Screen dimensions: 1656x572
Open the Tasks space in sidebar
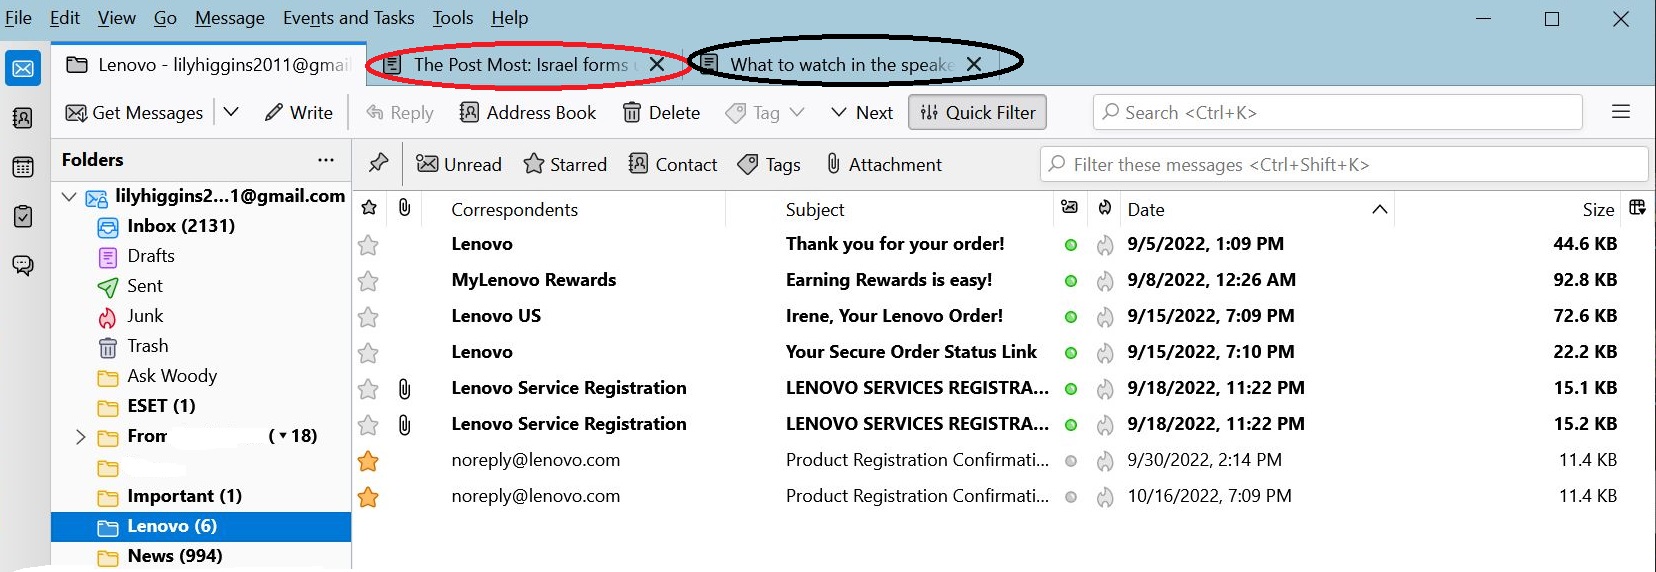pyautogui.click(x=22, y=216)
